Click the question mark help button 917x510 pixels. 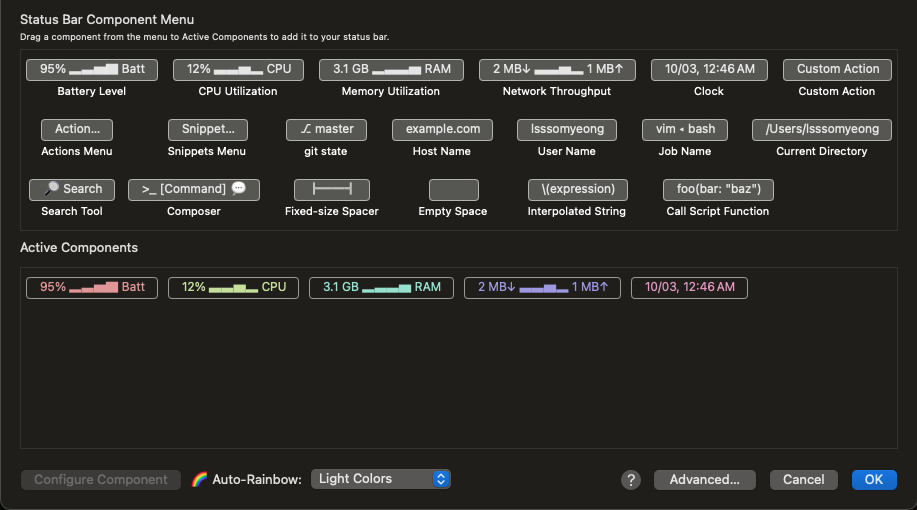[x=630, y=480]
